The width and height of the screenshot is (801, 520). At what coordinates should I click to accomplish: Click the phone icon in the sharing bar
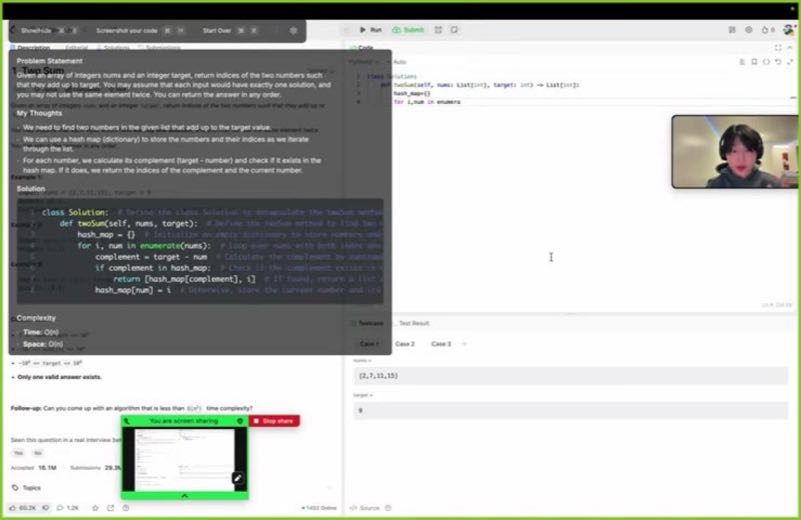pyautogui.click(x=127, y=421)
